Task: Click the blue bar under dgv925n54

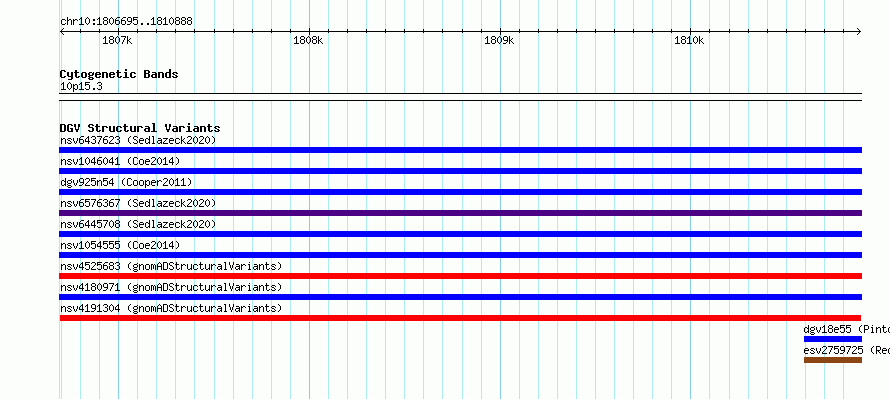Action: [x=460, y=192]
